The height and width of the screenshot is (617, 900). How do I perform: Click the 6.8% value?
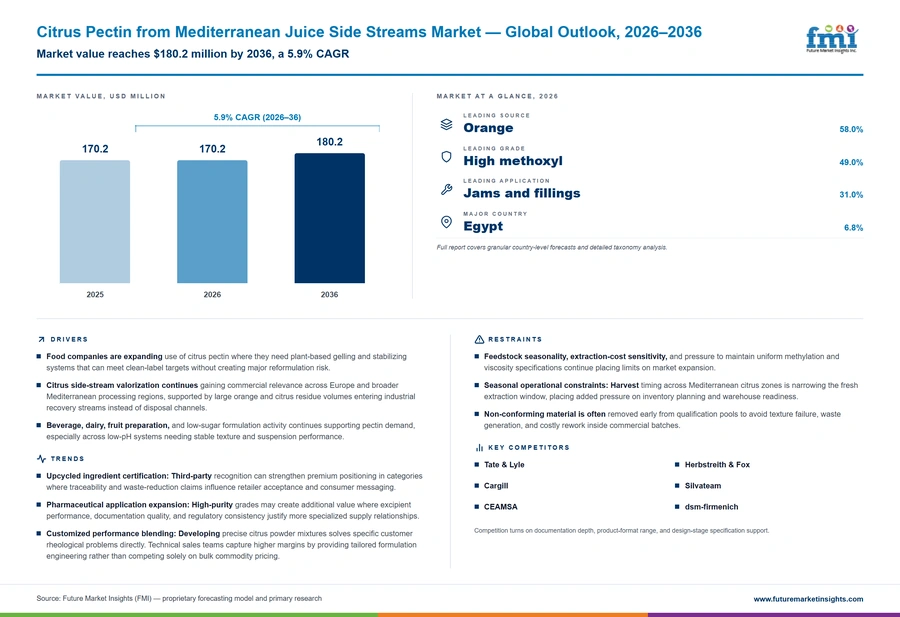[854, 228]
